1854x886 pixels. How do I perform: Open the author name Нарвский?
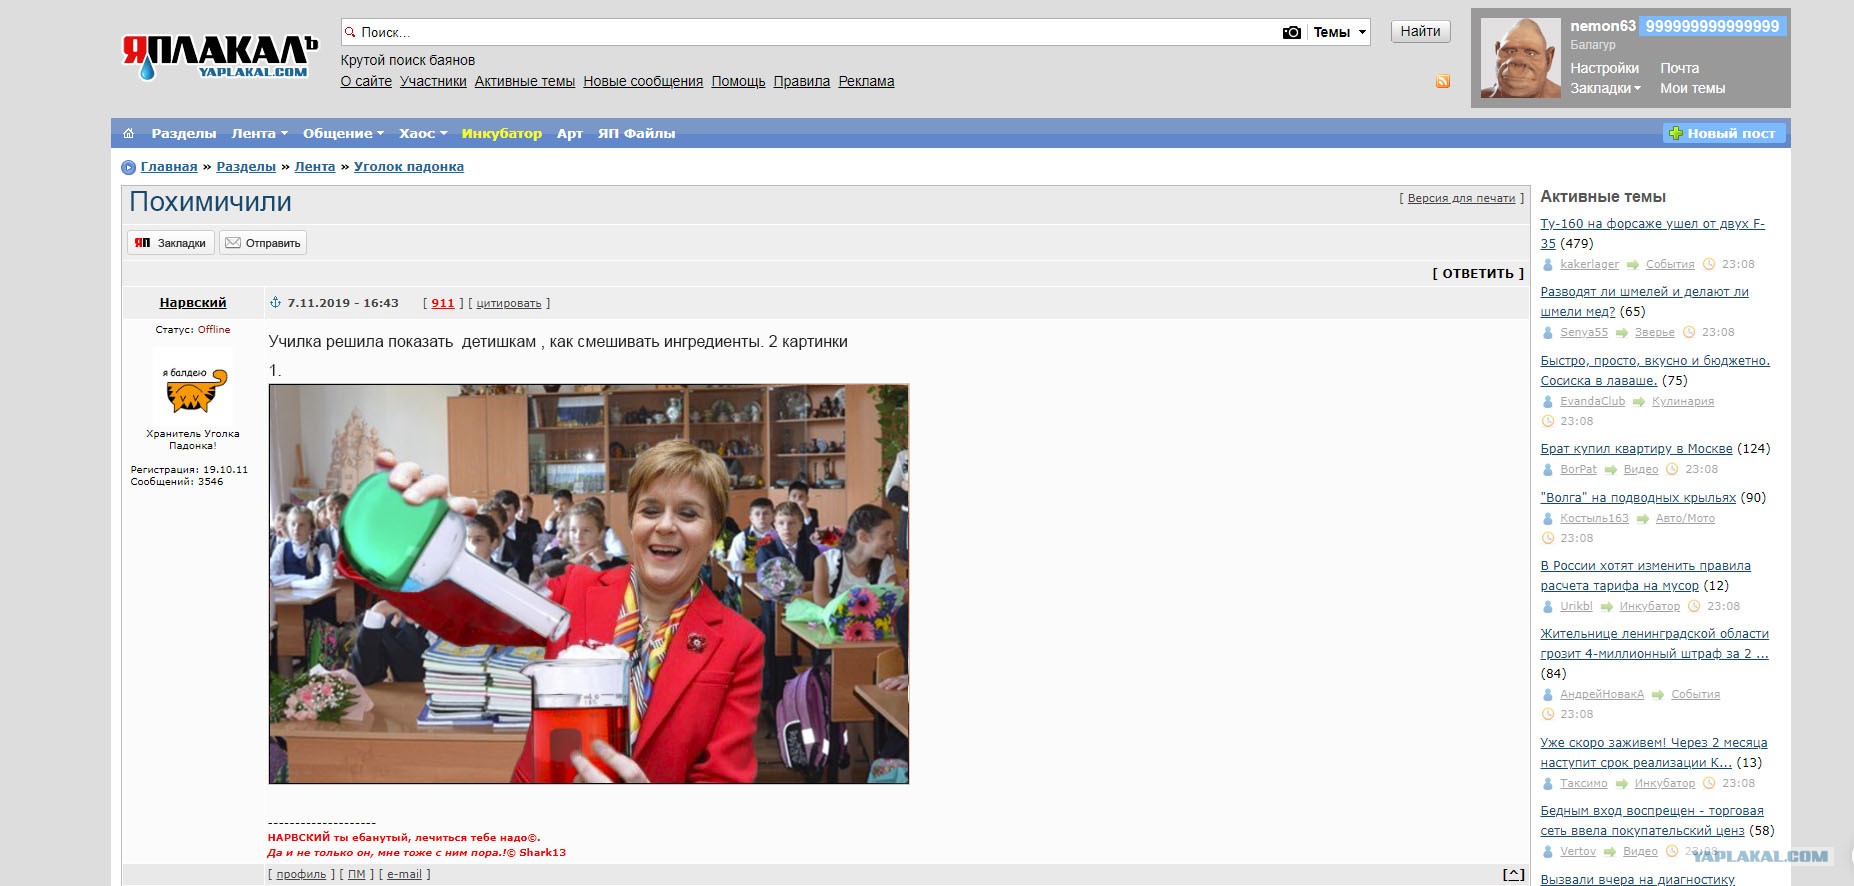coord(193,303)
